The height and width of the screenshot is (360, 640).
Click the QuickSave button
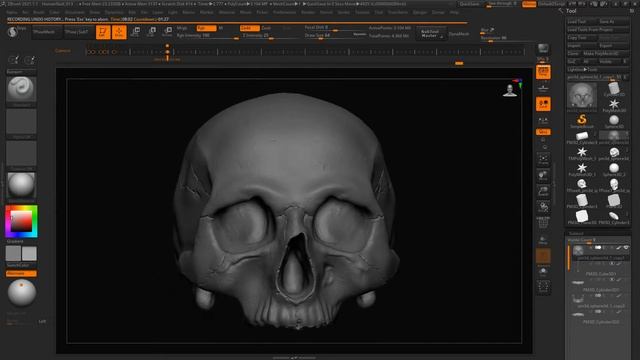click(x=469, y=4)
